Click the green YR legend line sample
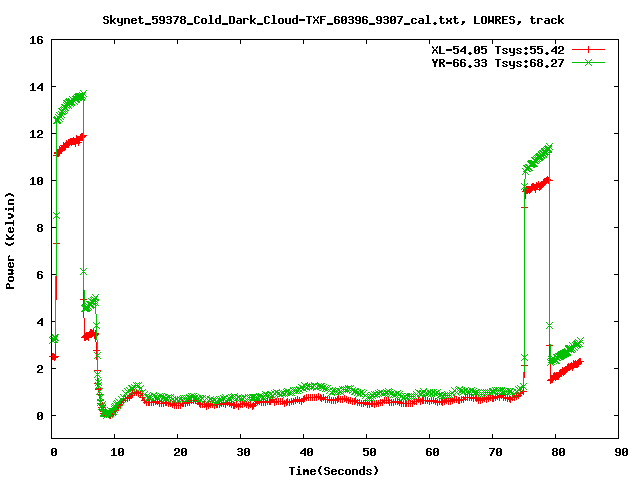 588,62
